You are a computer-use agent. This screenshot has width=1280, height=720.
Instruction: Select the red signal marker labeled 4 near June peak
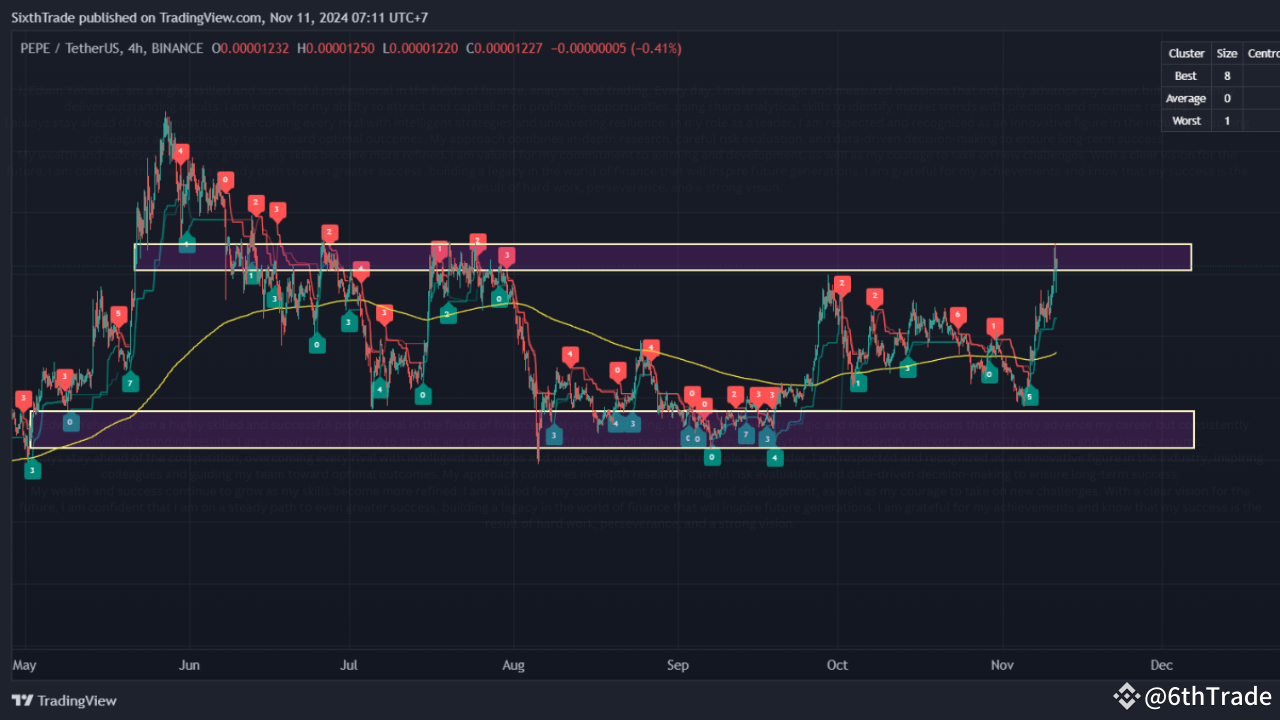point(181,152)
